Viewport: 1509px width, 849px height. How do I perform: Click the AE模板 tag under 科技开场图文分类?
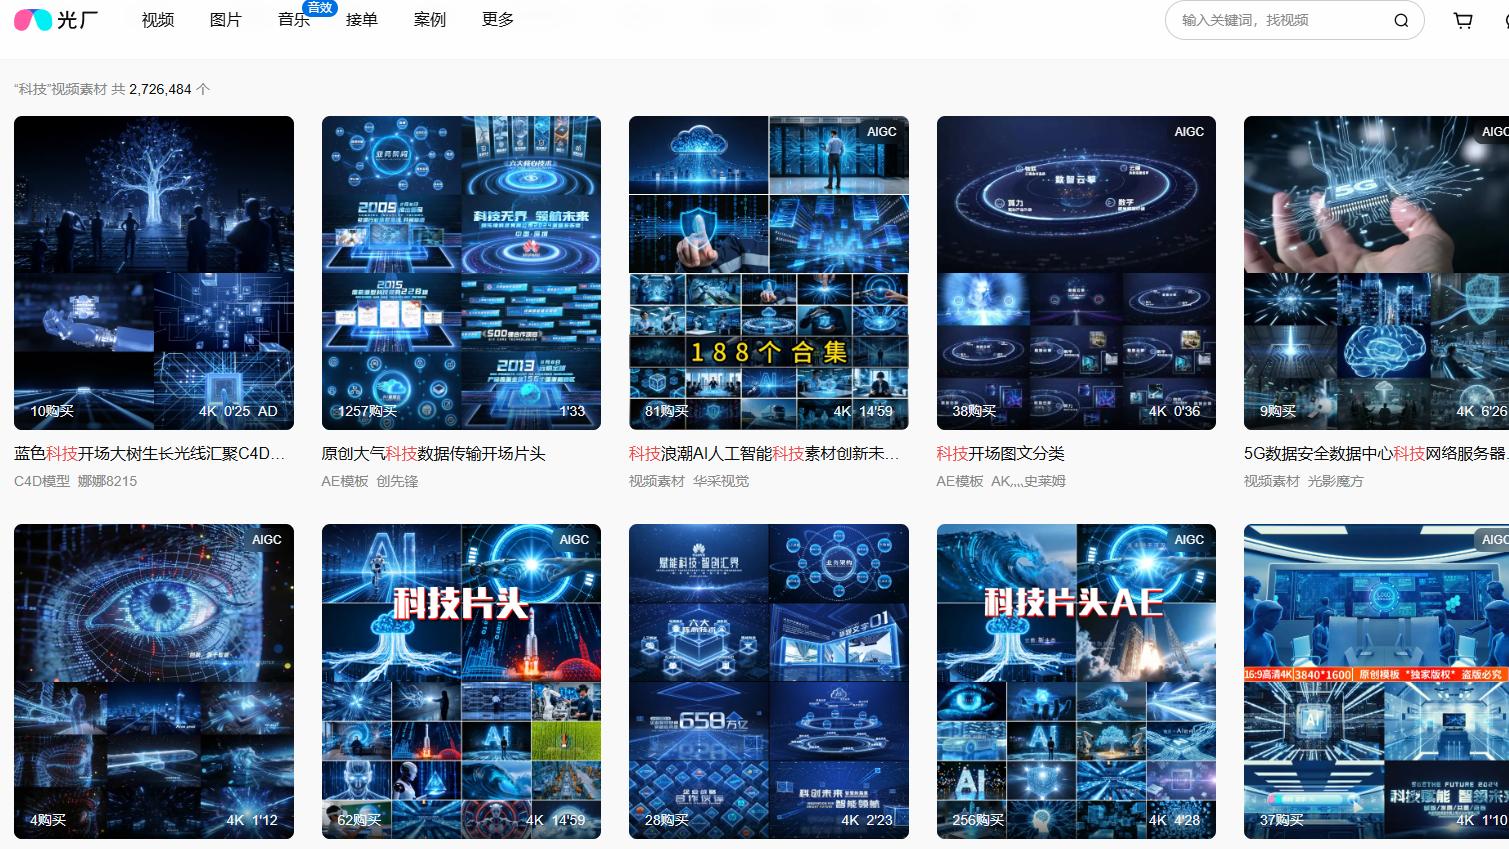pos(960,481)
